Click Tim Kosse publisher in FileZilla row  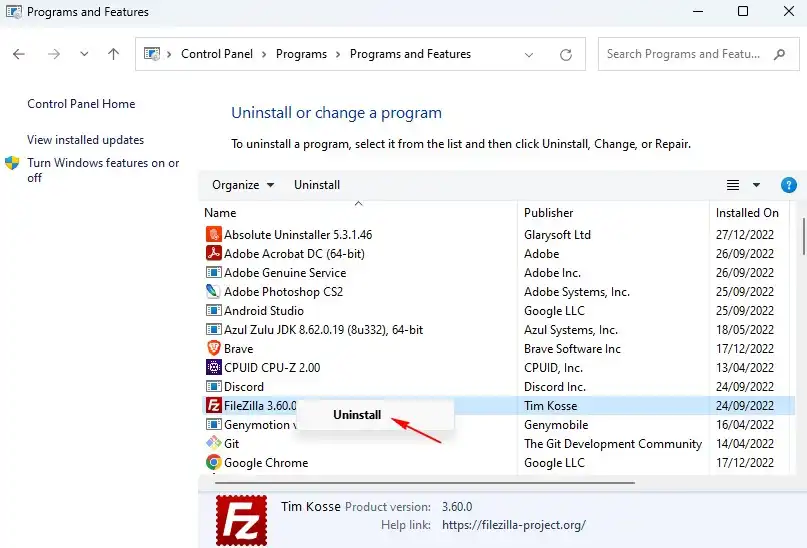[551, 406]
